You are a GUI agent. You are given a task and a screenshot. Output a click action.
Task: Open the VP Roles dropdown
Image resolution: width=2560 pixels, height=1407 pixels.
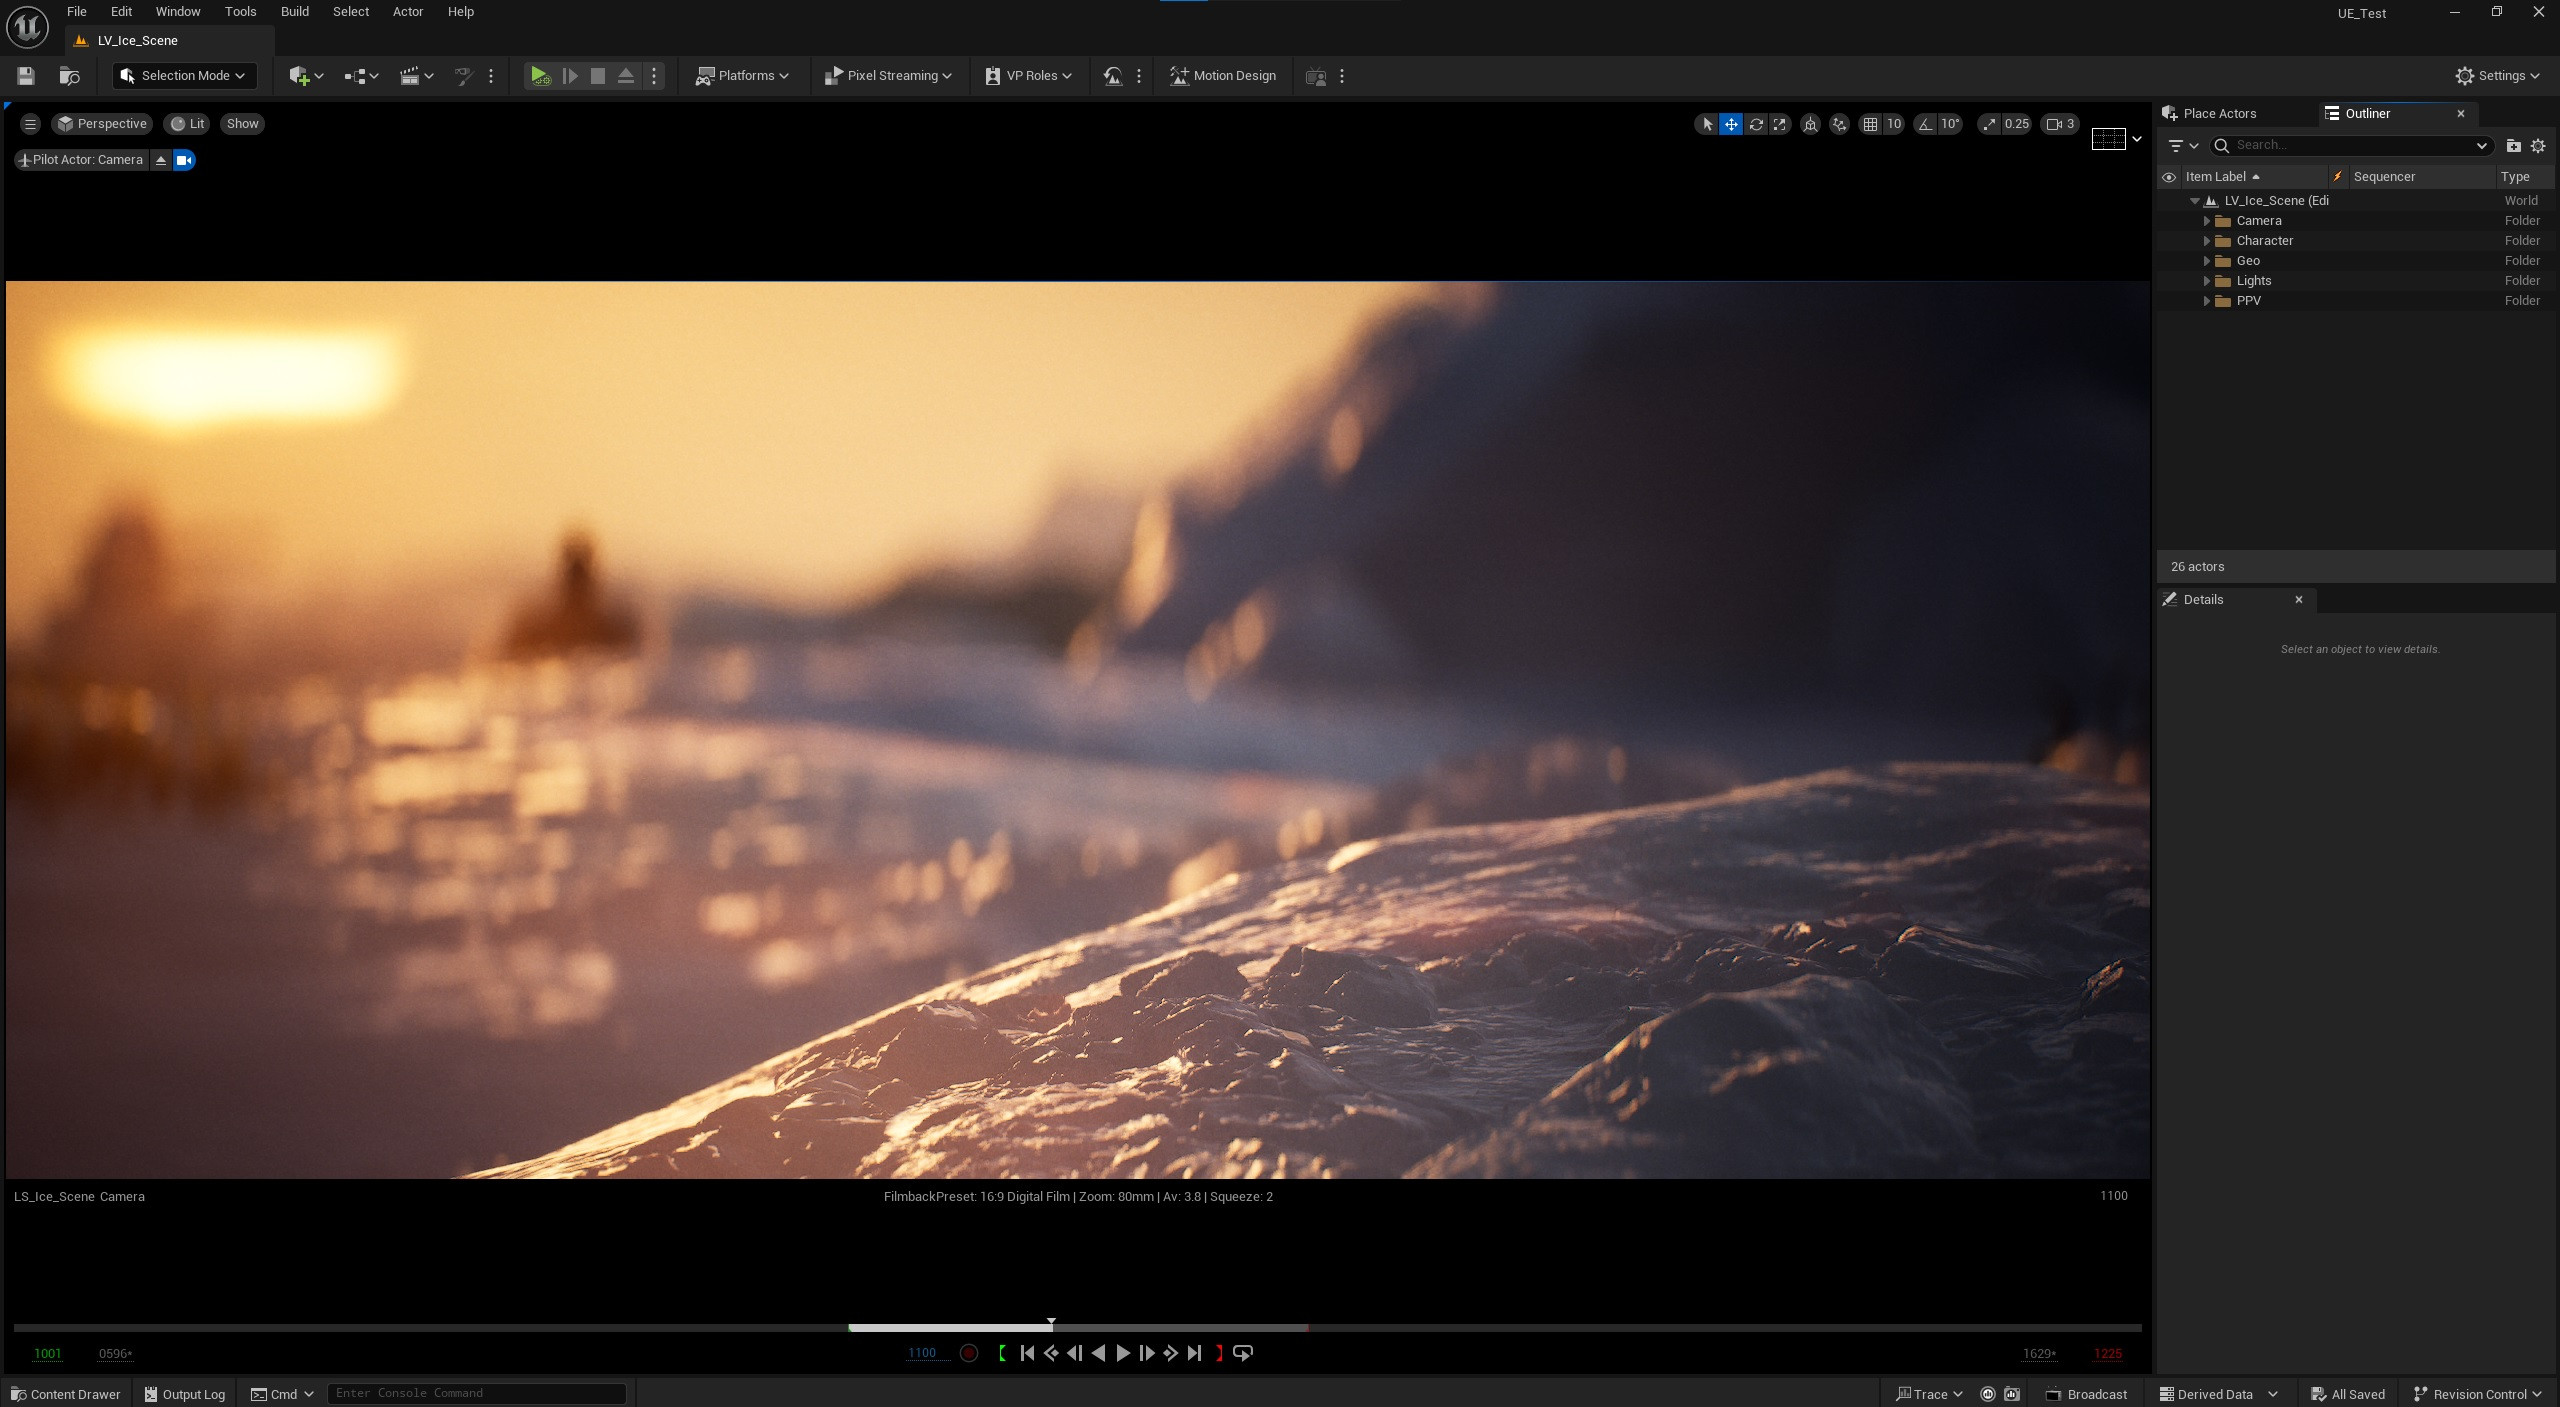[x=1028, y=76]
